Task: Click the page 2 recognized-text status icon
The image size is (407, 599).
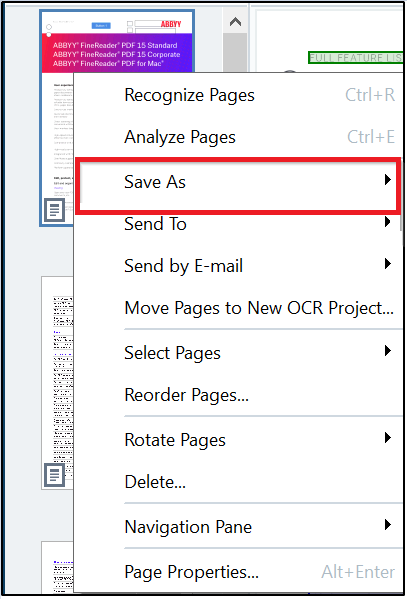Action: click(x=54, y=475)
